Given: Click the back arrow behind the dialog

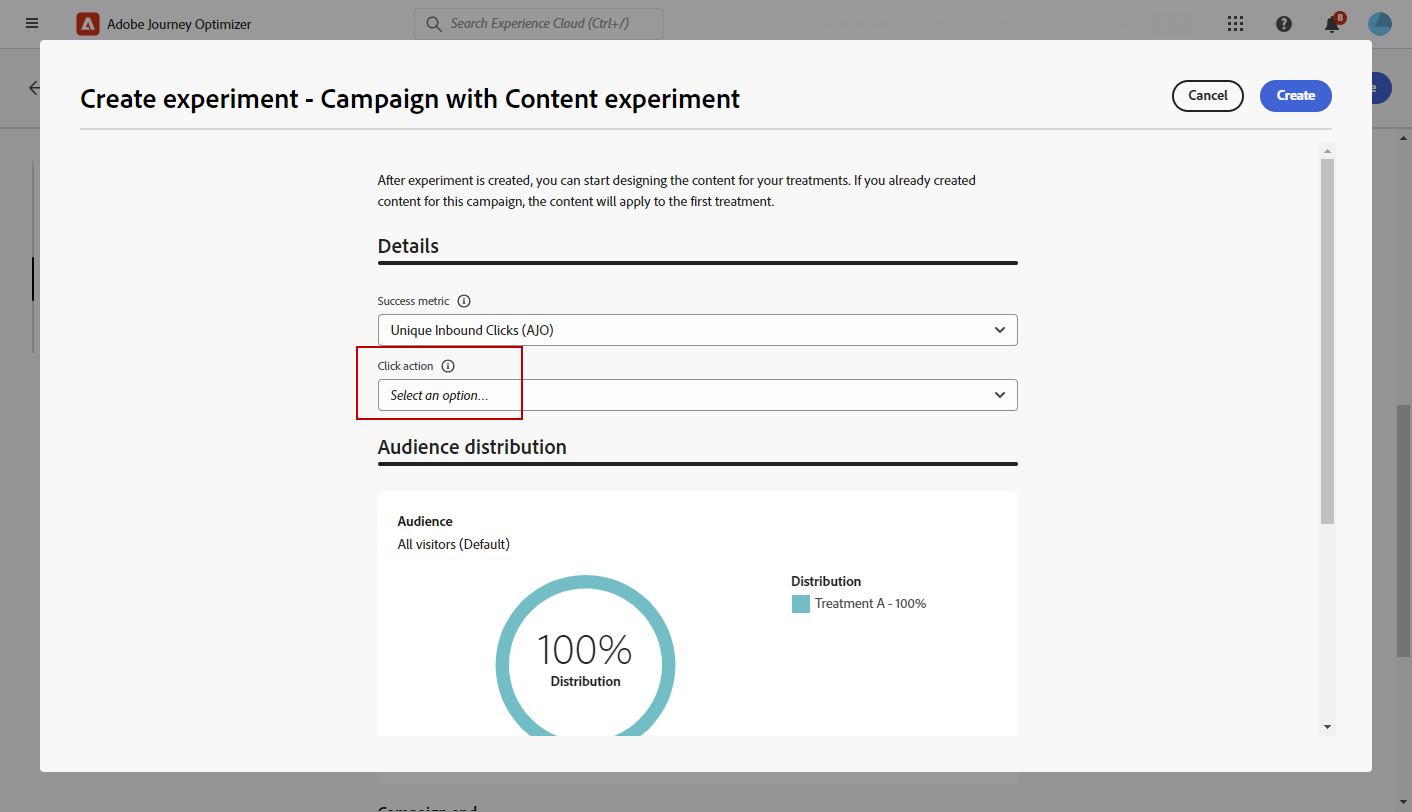Looking at the screenshot, I should tap(35, 88).
